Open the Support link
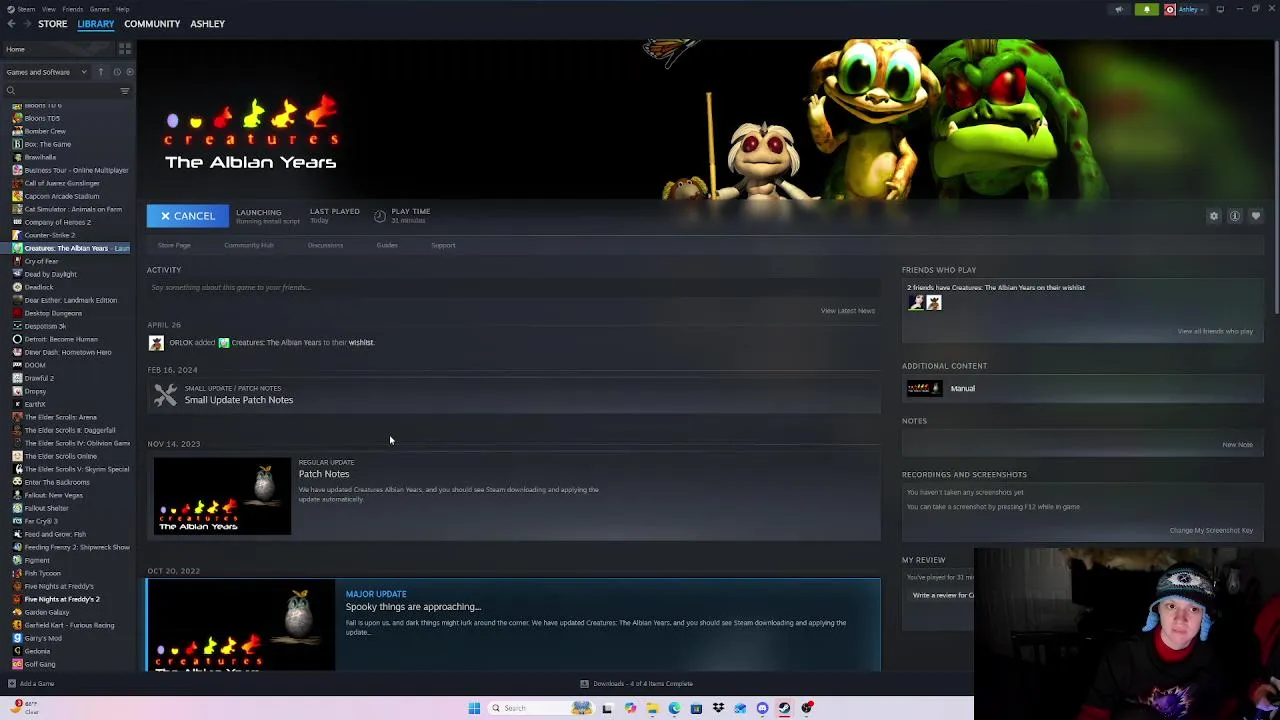Screen dimensions: 1280x720 443,245
